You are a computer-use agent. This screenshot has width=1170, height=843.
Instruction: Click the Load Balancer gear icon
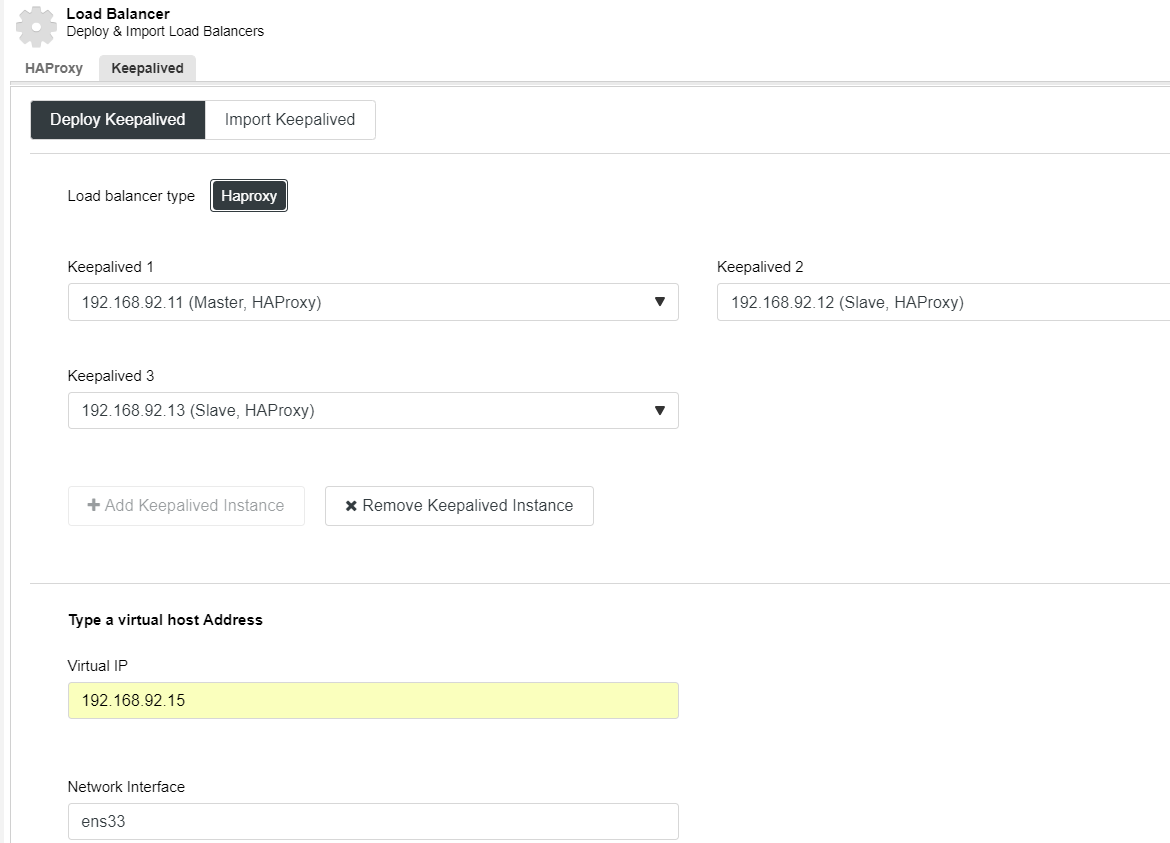click(36, 25)
